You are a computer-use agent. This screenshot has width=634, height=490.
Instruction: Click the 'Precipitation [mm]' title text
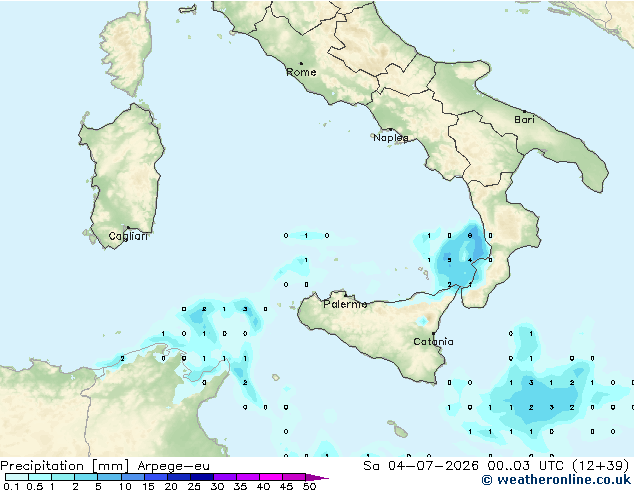click(64, 466)
